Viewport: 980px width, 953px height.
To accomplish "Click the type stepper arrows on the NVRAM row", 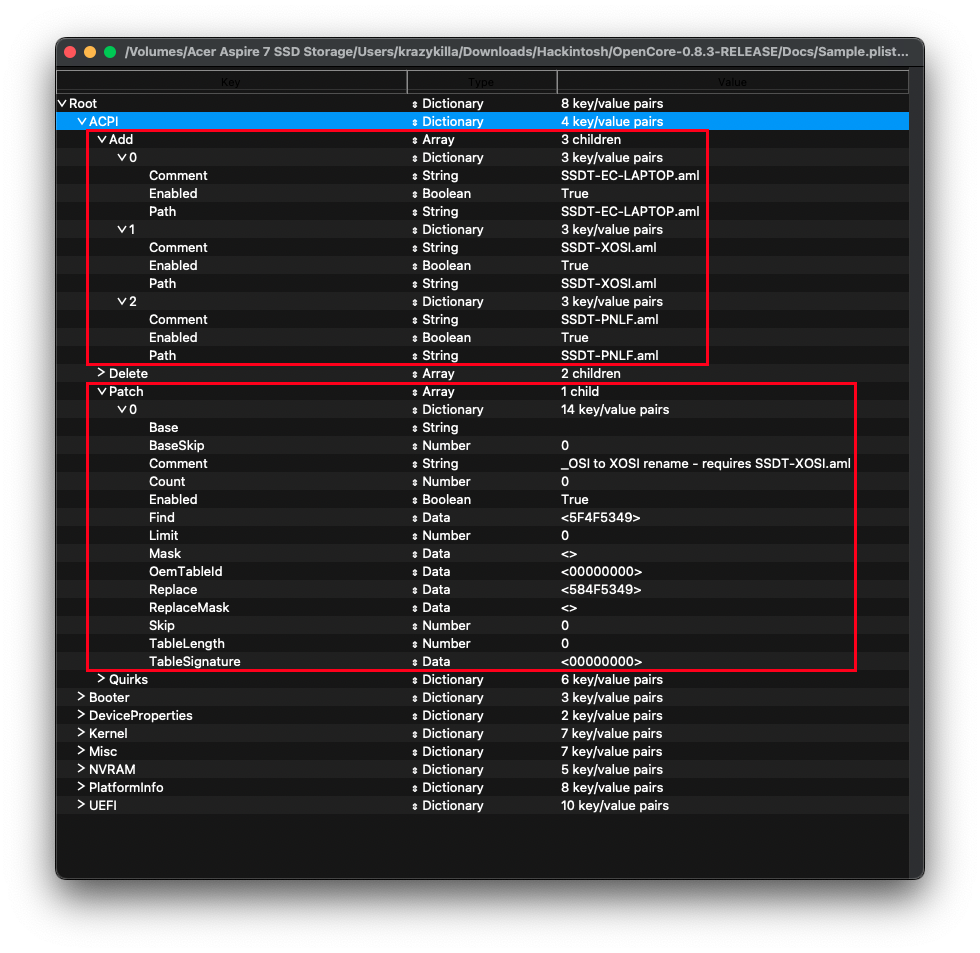I will click(x=415, y=770).
